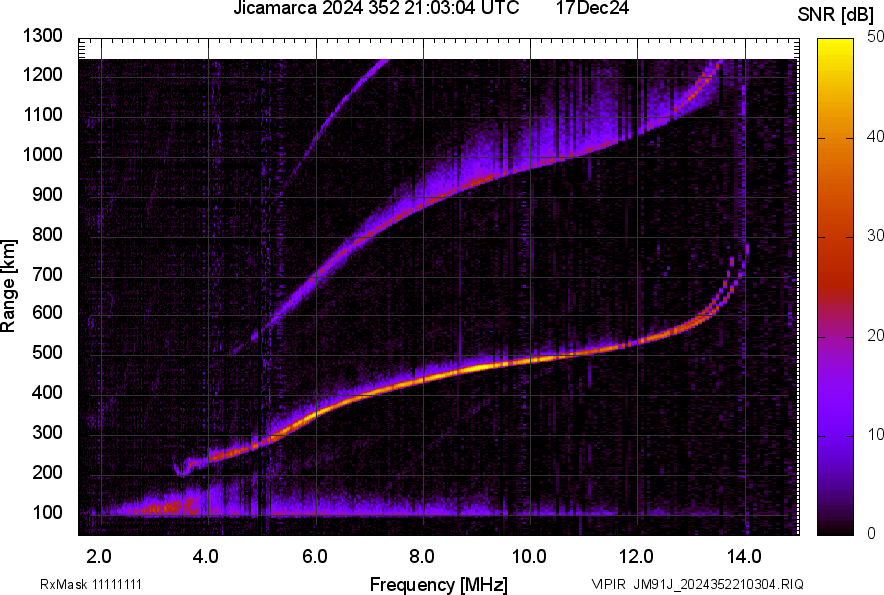Click the frequency tick label "14.0"
Screen dimensions: 884x595
(744, 557)
